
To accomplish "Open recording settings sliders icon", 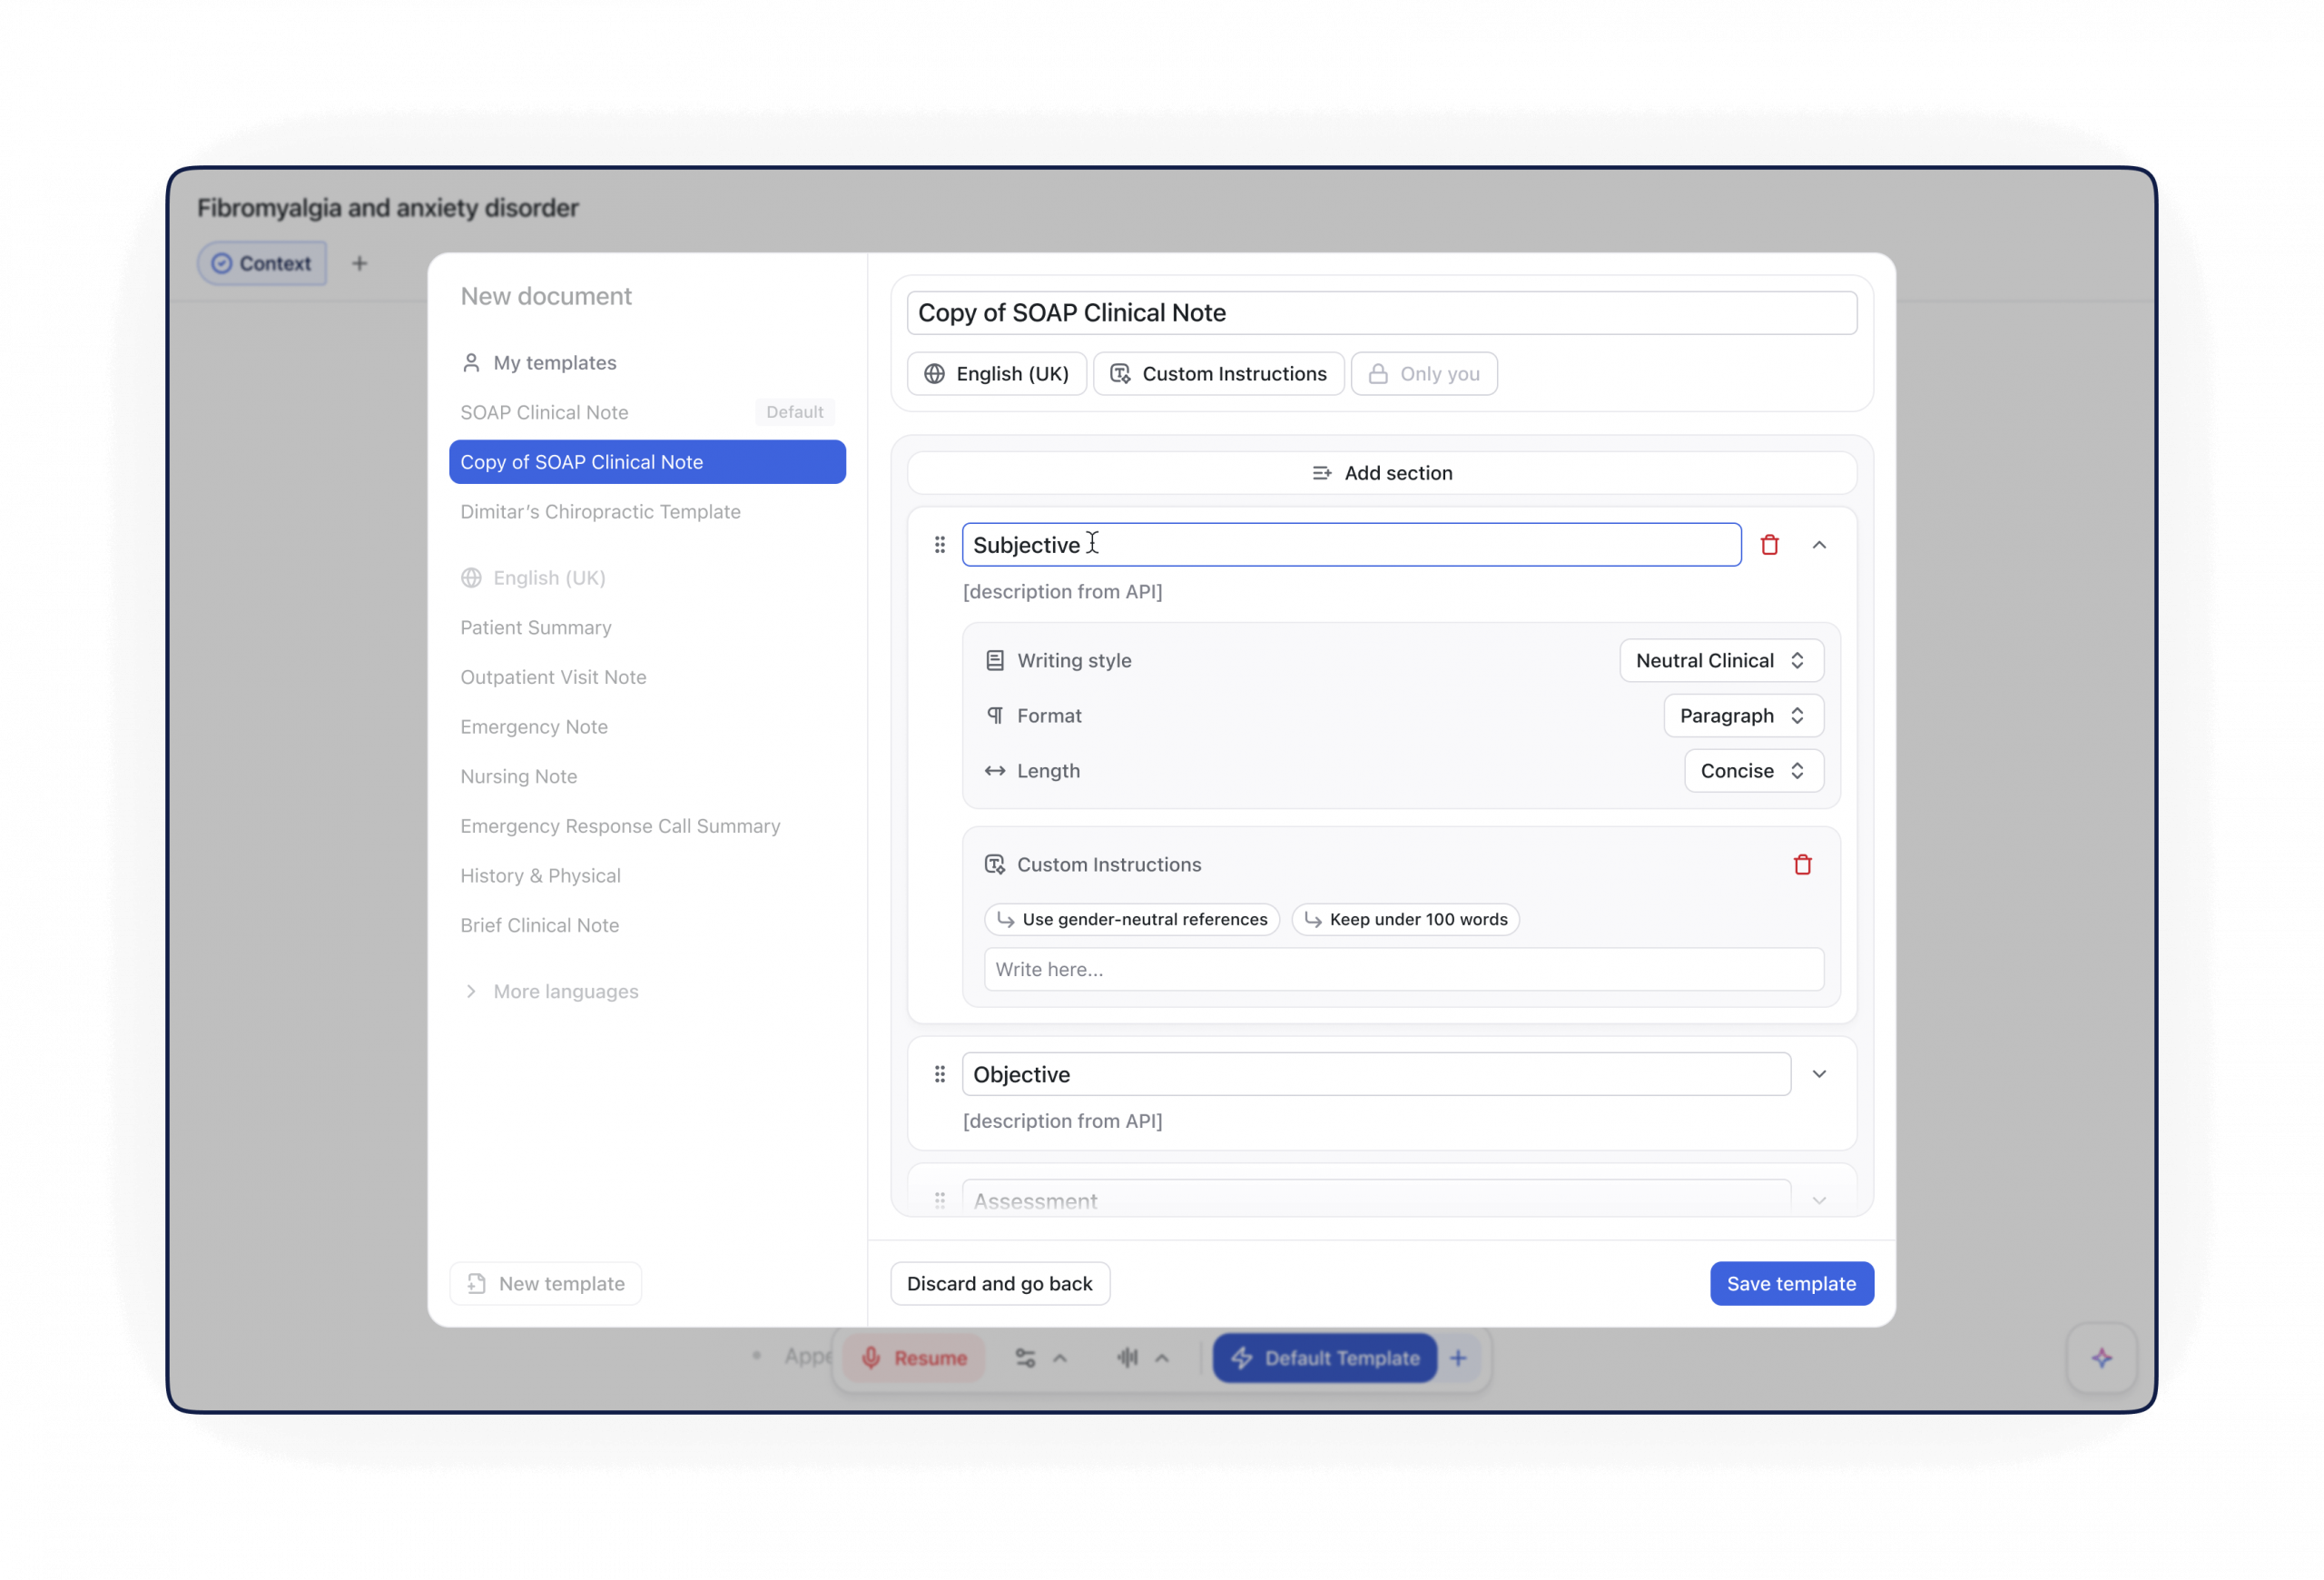I will point(1025,1357).
